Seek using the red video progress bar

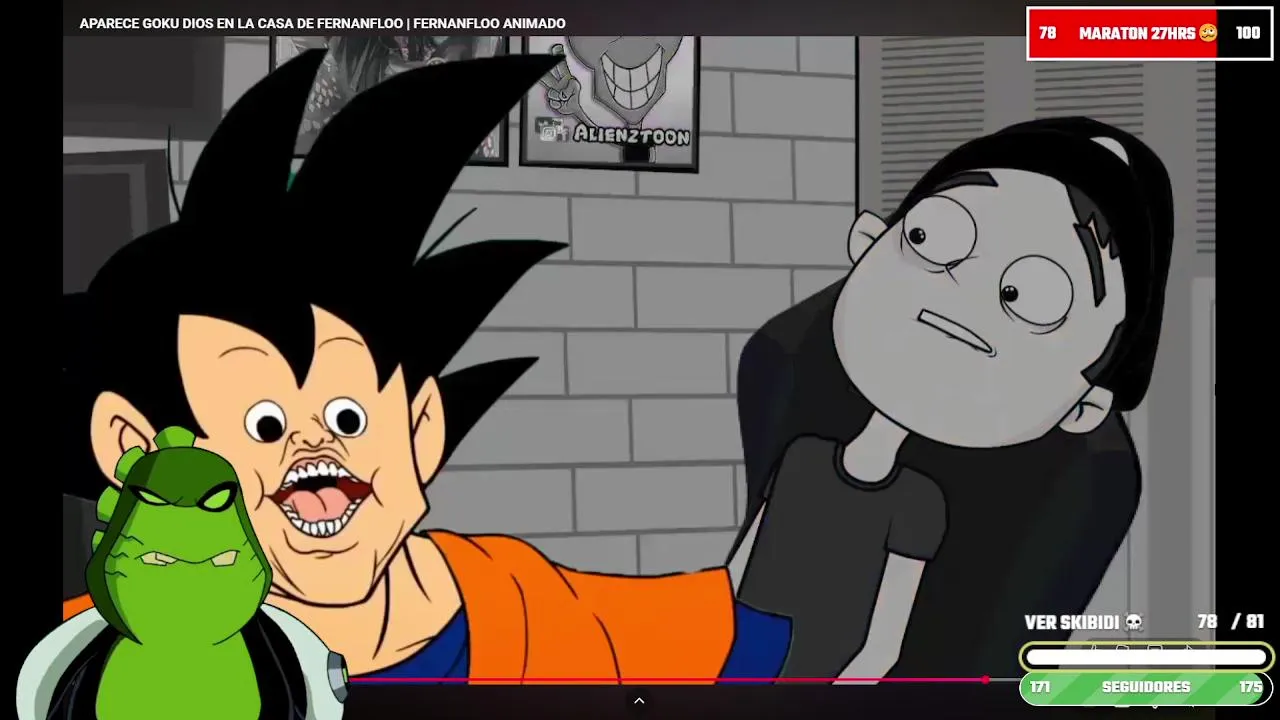666,680
